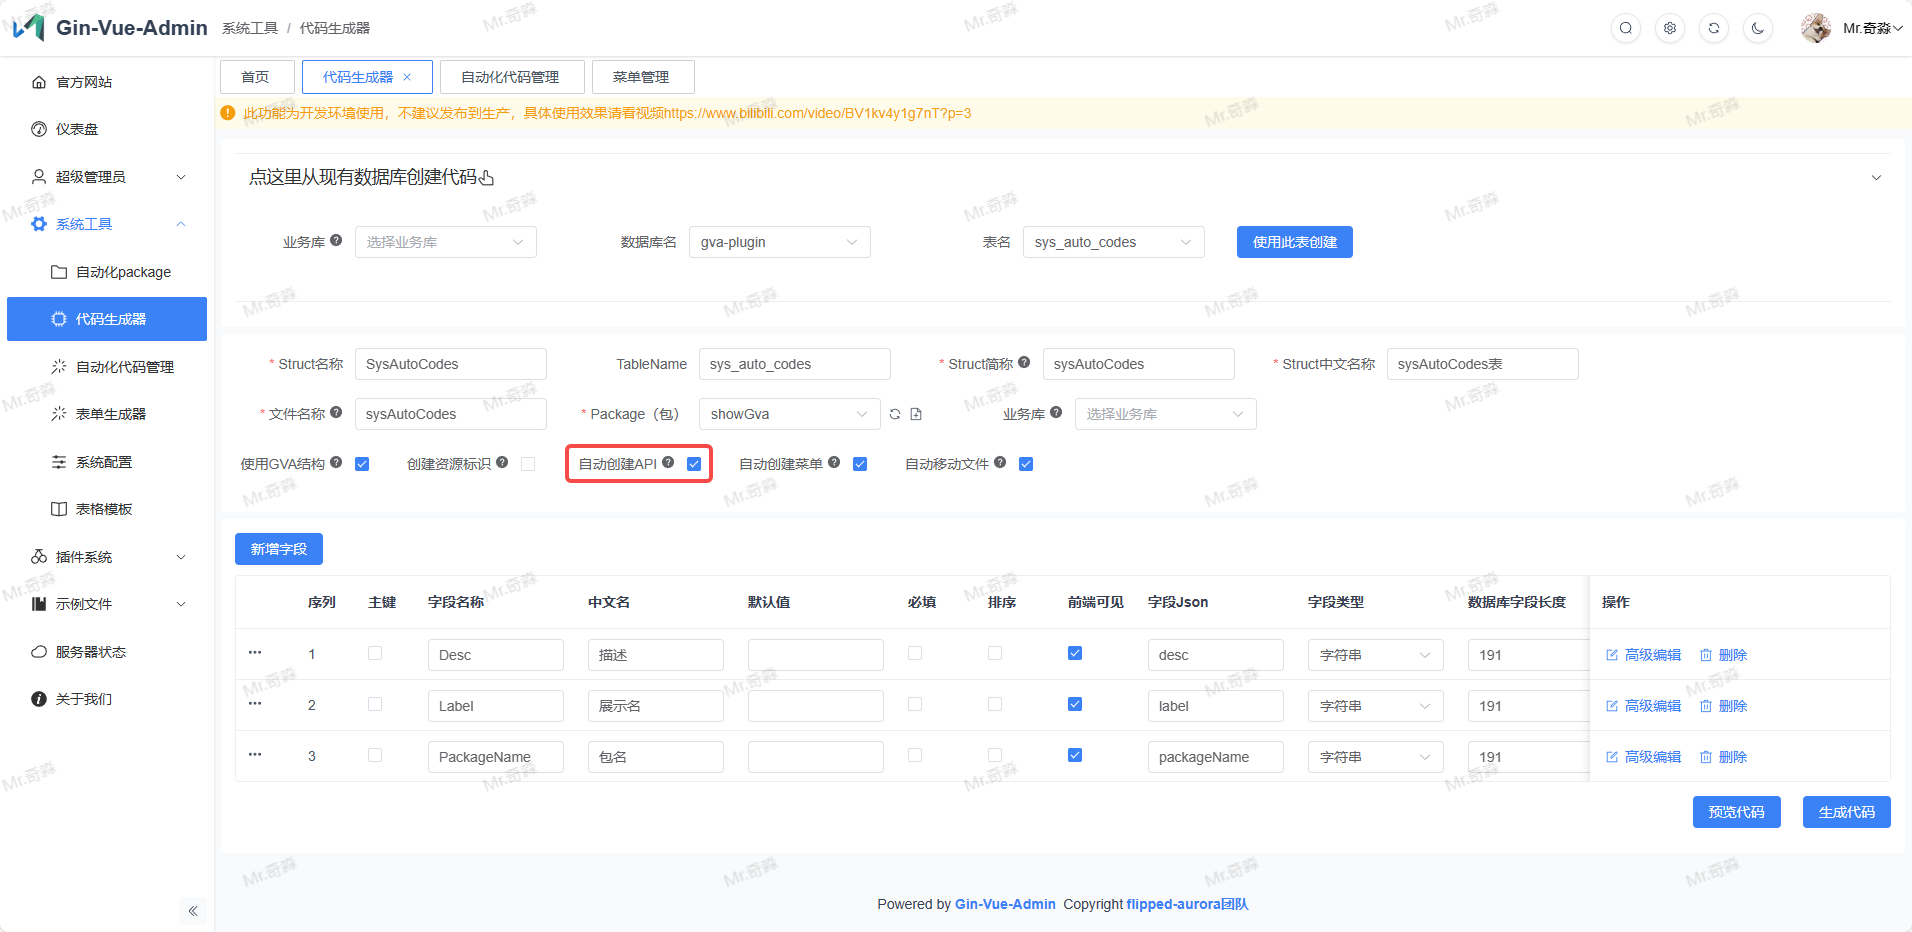This screenshot has height=932, width=1912.
Task: Enable the 创建资源标识 checkbox
Action: (528, 464)
